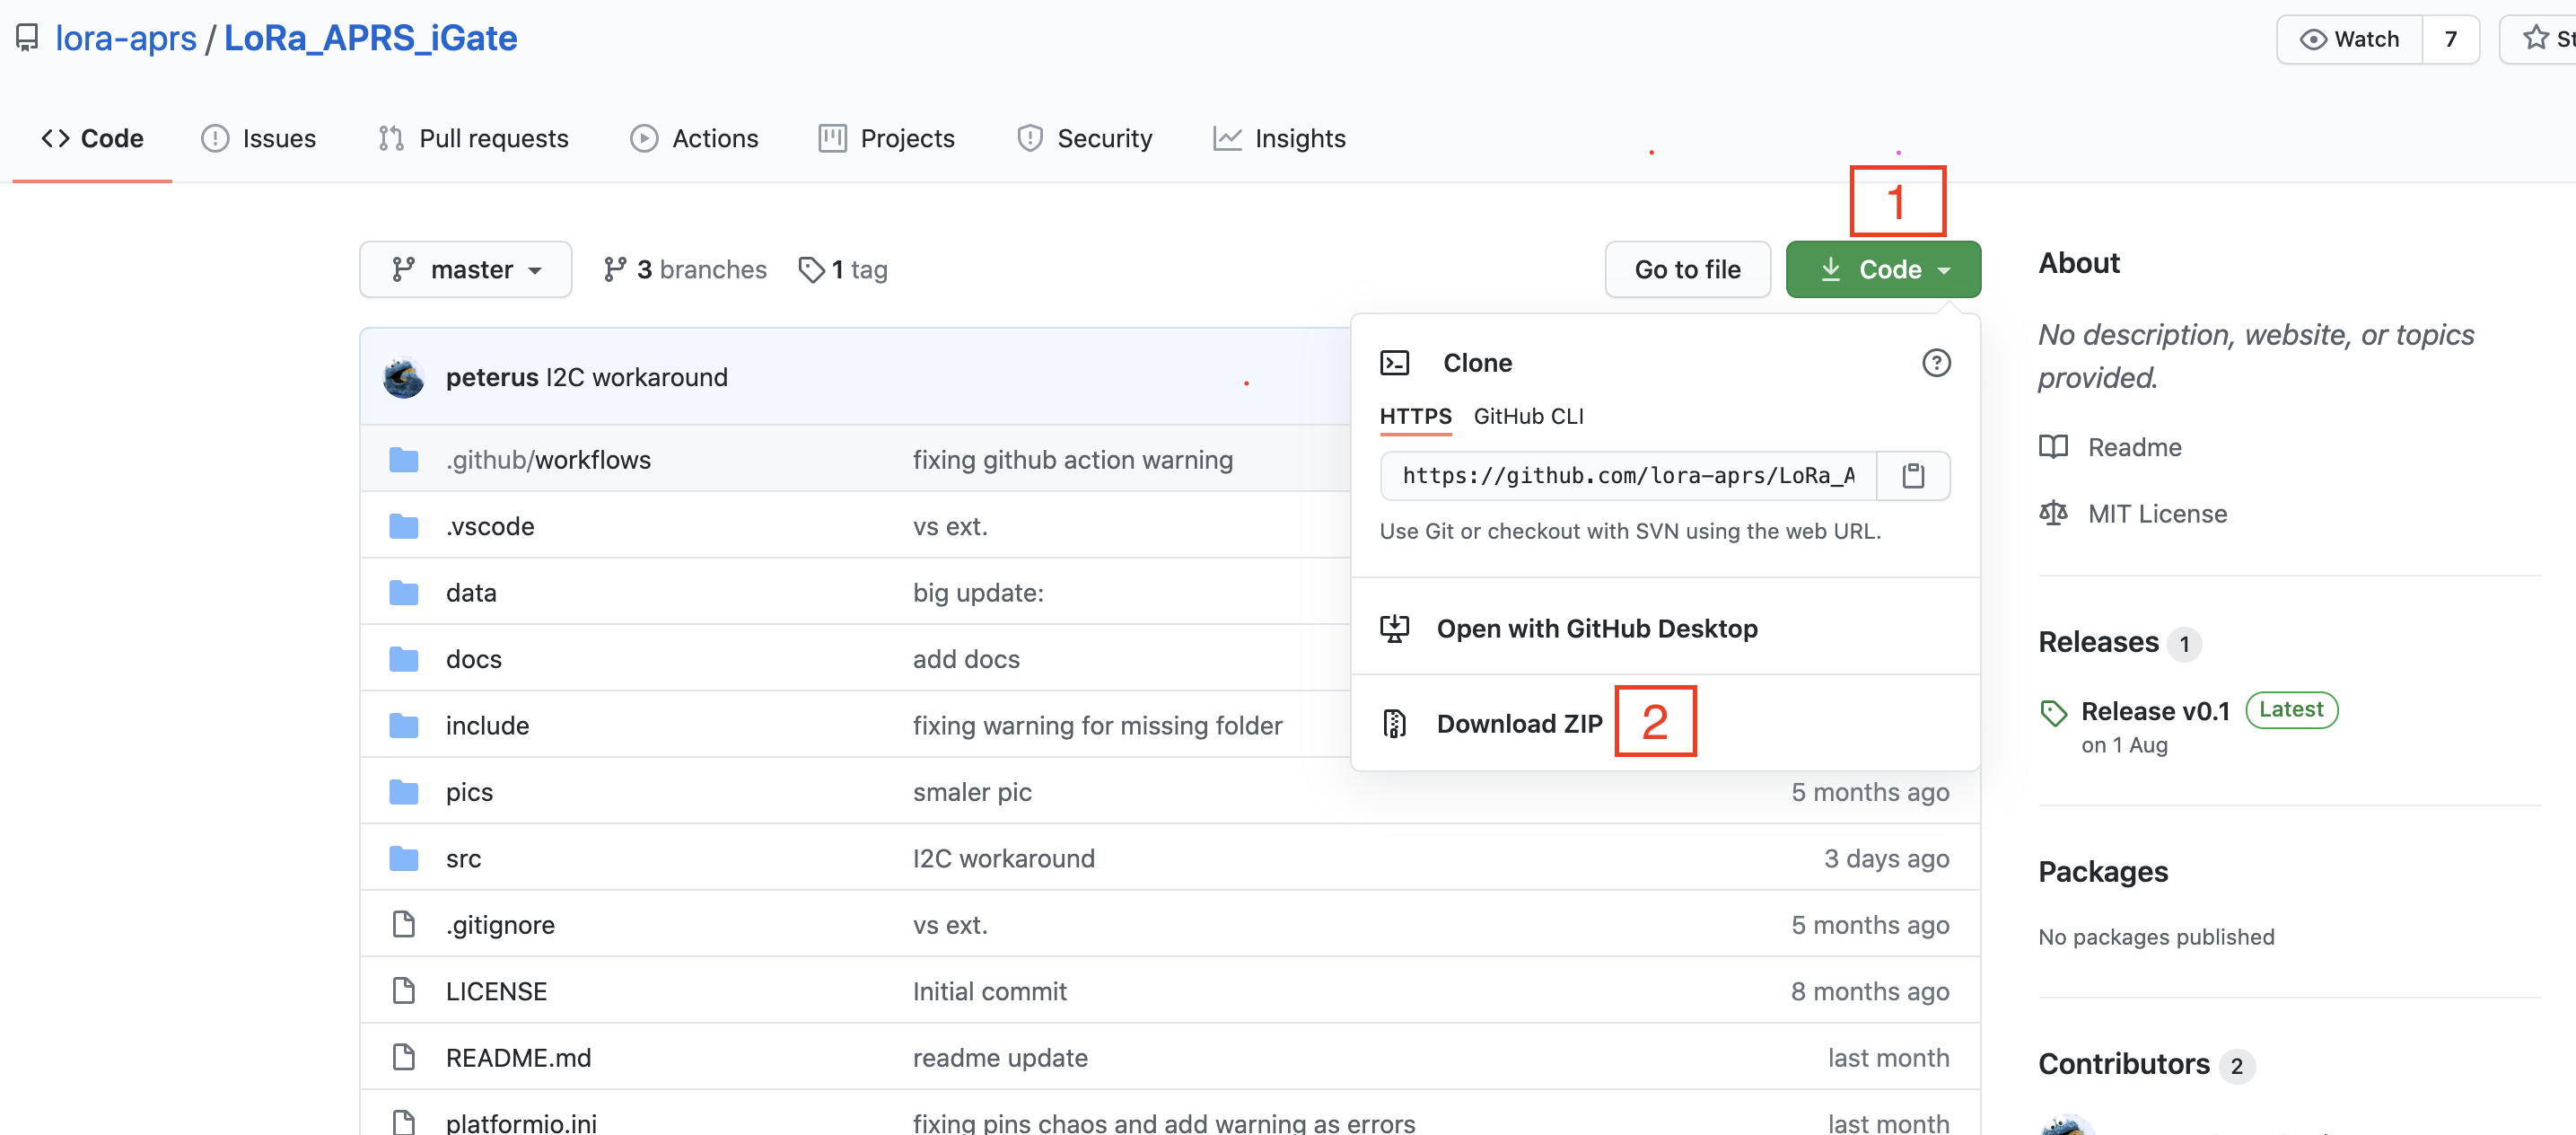Open the master branch dropdown
Screen dimensions: 2576x1135
pos(466,269)
